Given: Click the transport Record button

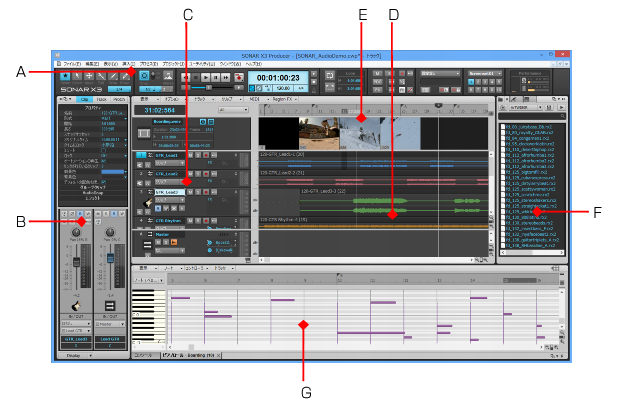Looking at the screenshot, I should (x=239, y=77).
